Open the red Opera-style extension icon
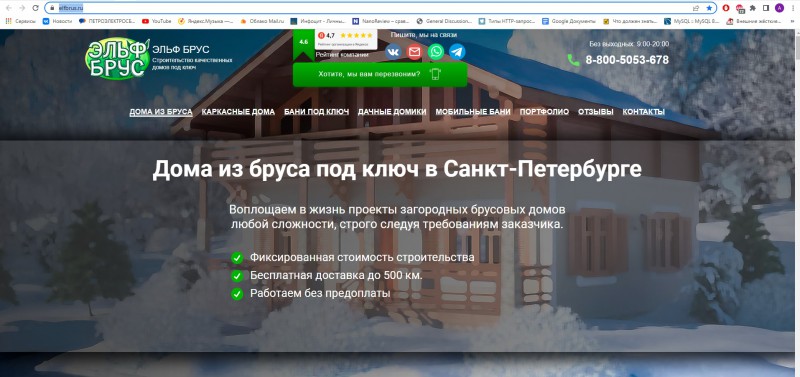 (x=726, y=8)
